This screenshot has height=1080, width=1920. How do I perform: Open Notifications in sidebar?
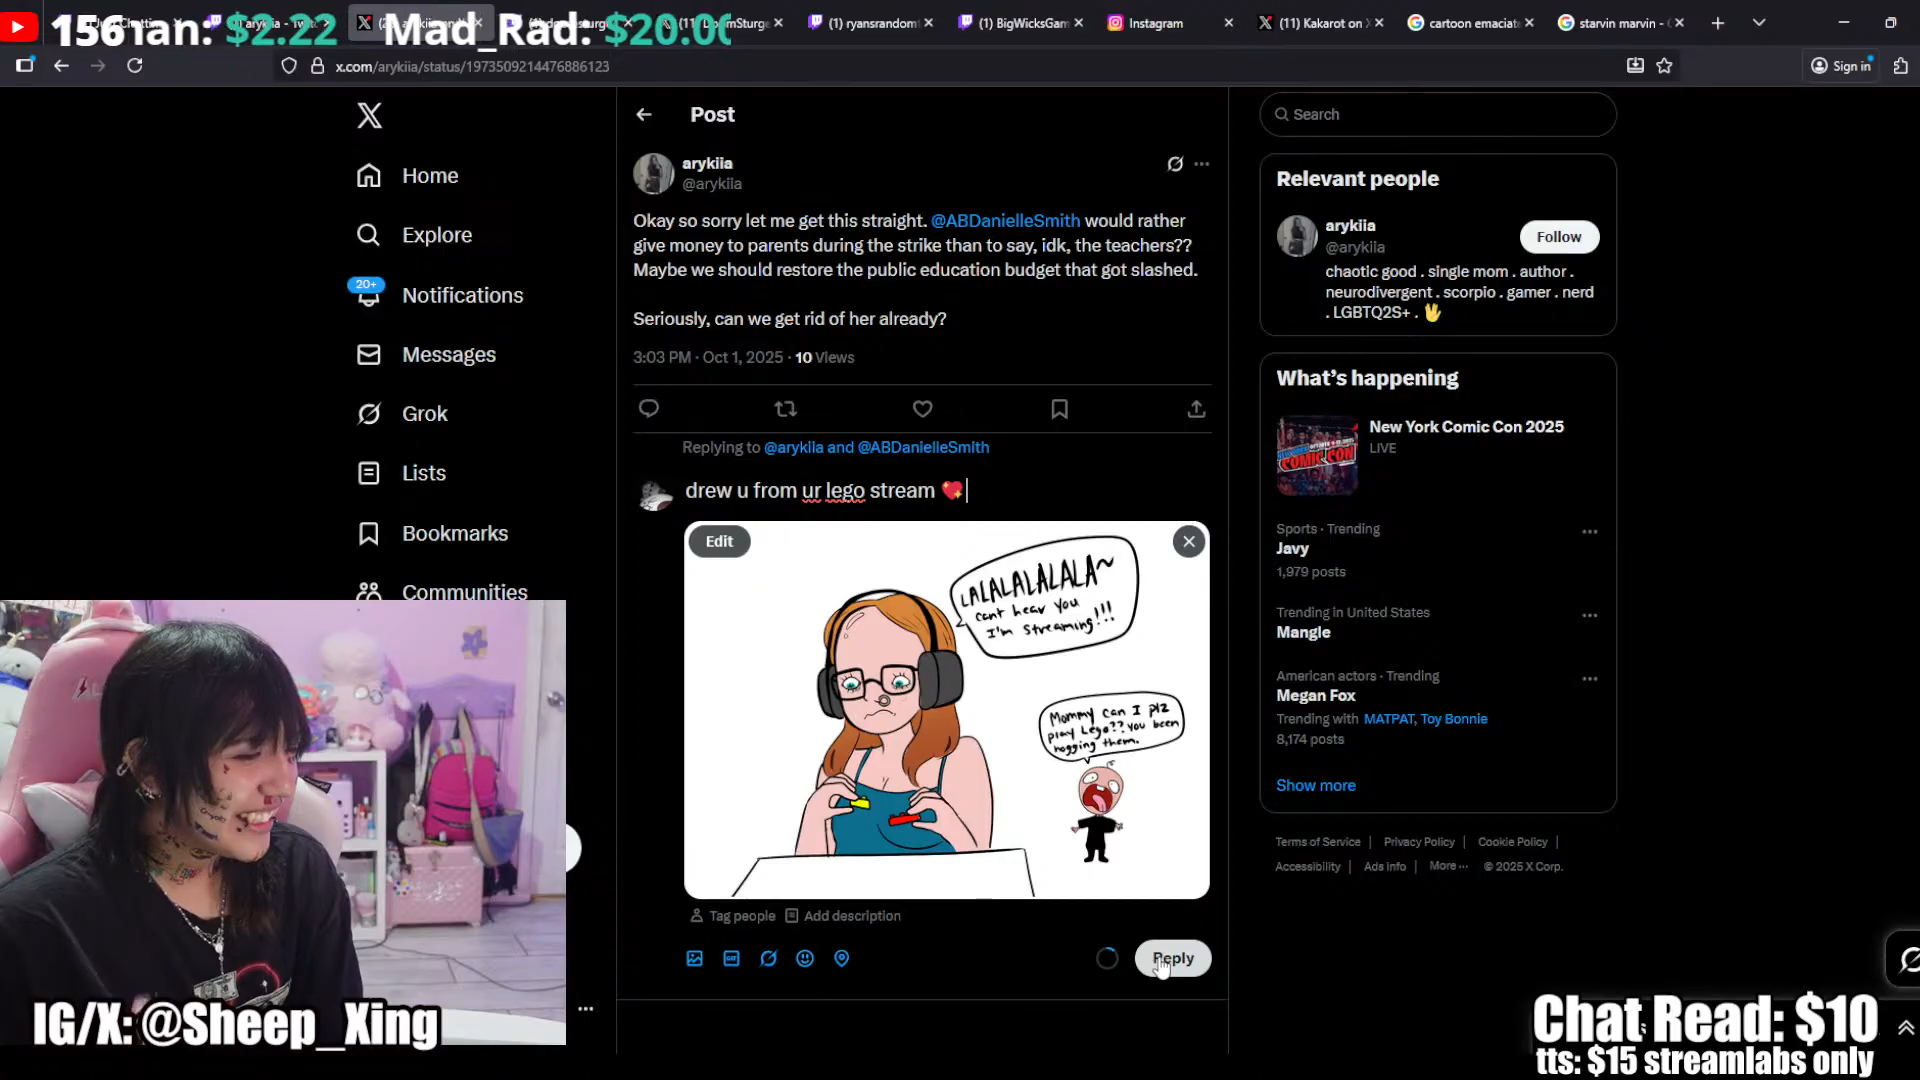(x=462, y=295)
